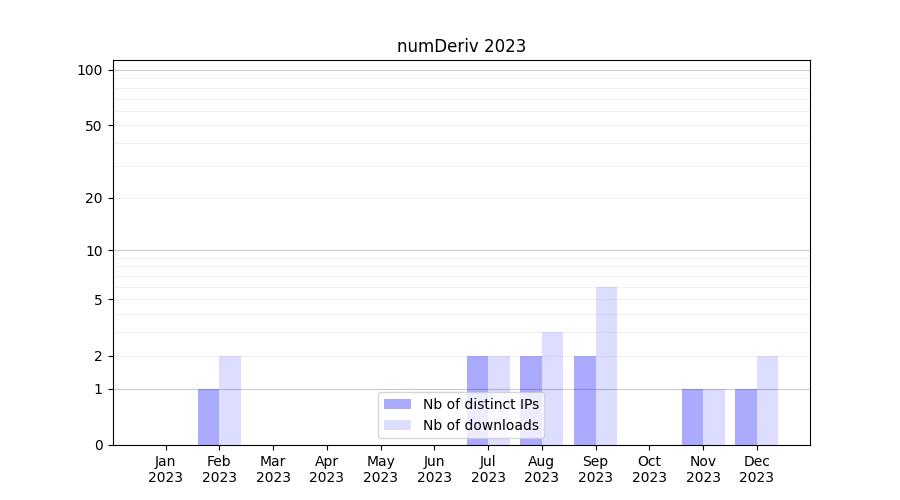
Task: Click the 'Oct 2023' x-axis label
Action: 649,469
